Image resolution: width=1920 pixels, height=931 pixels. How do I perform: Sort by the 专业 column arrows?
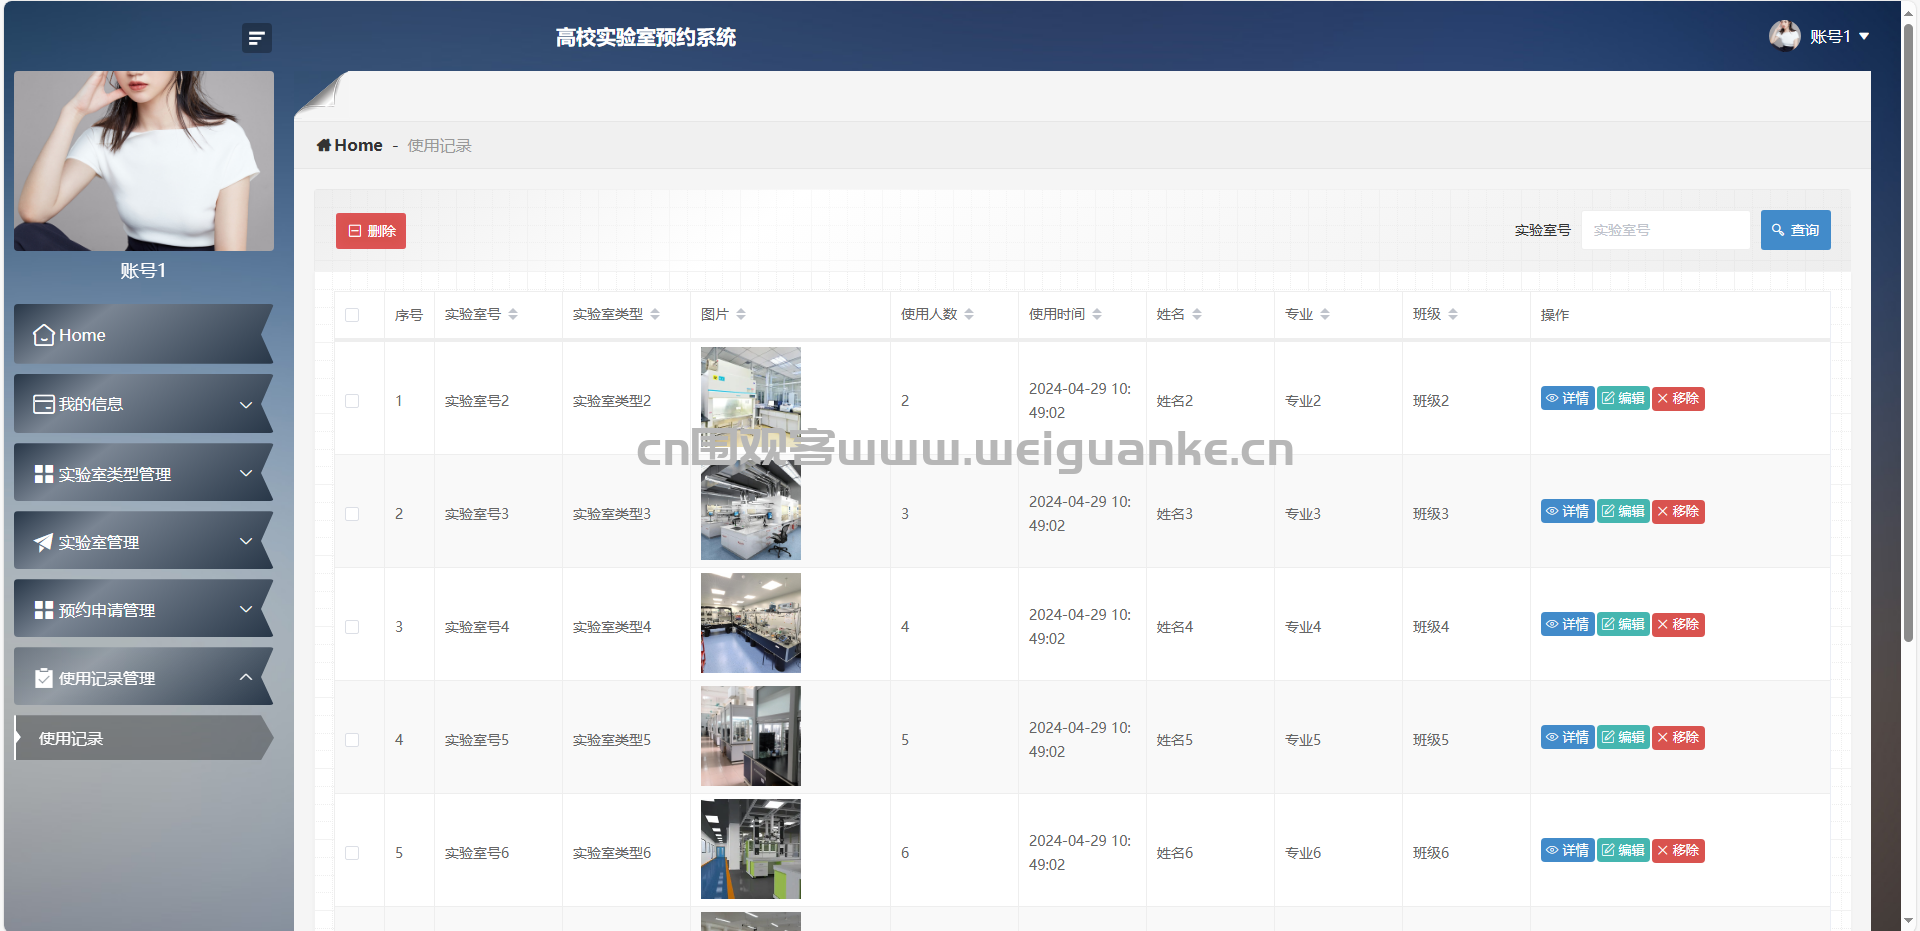[x=1325, y=314]
